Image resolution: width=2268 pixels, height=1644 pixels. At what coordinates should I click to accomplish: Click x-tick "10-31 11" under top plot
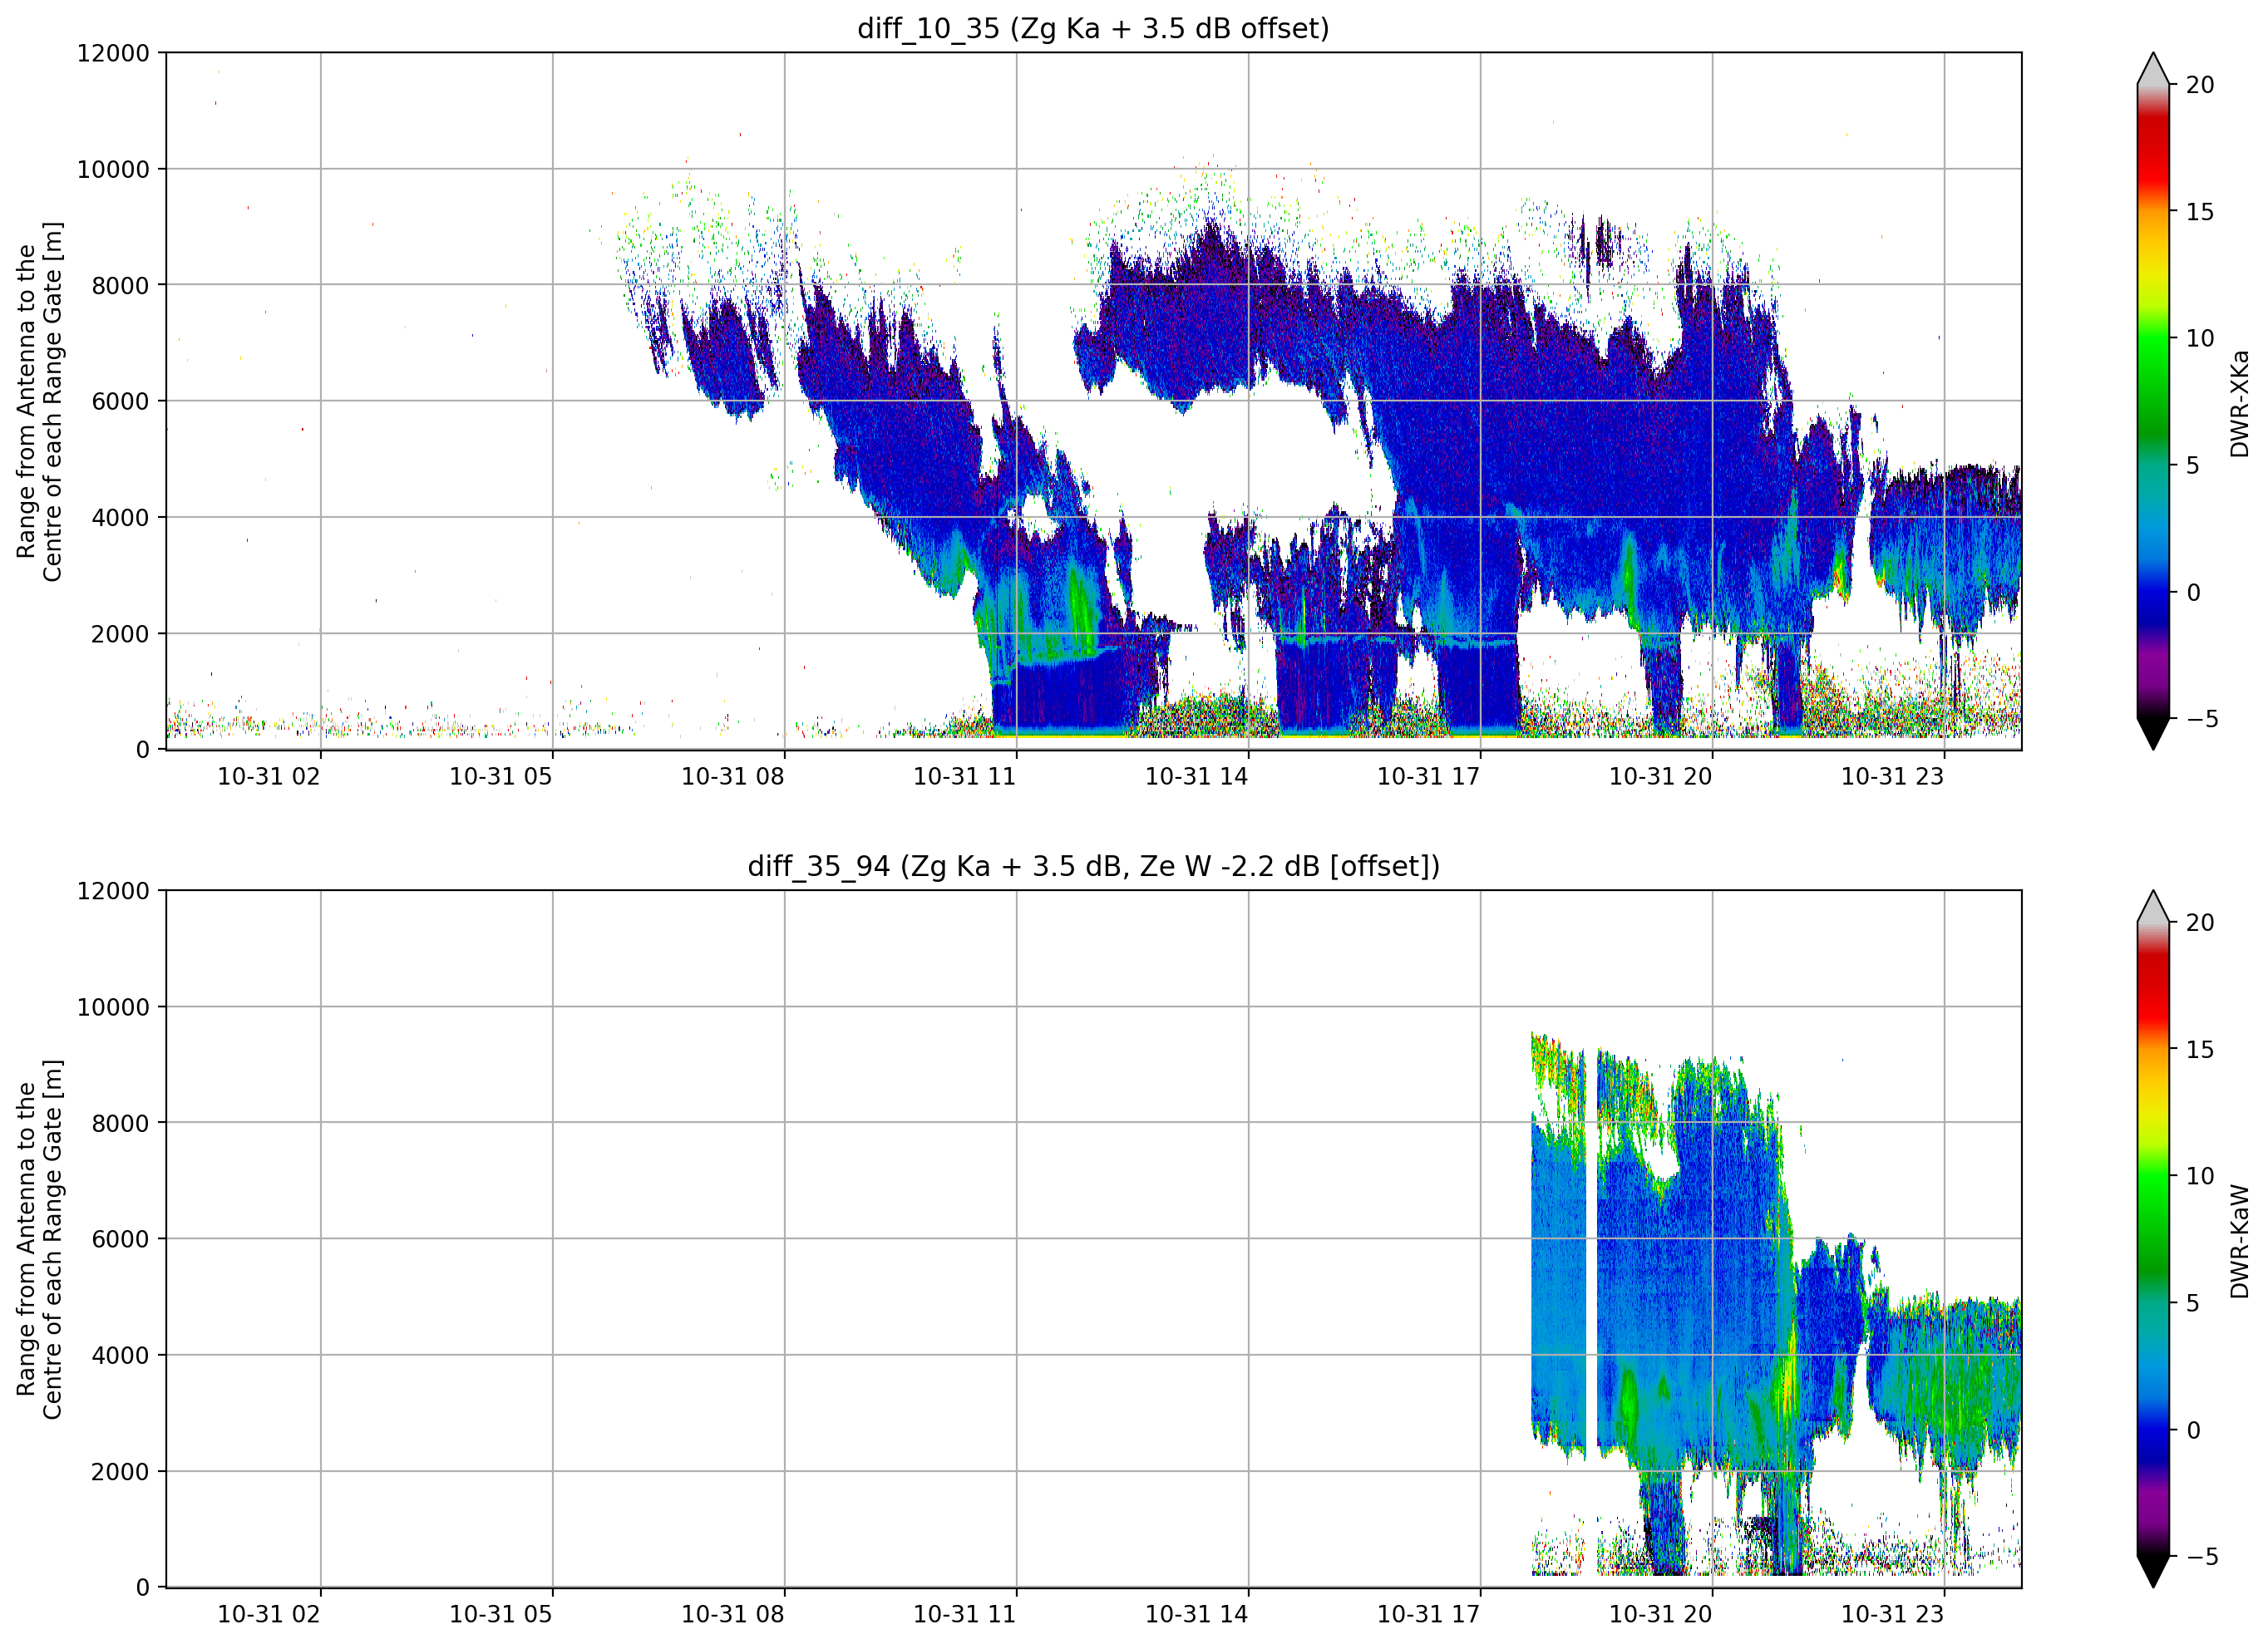pos(965,777)
